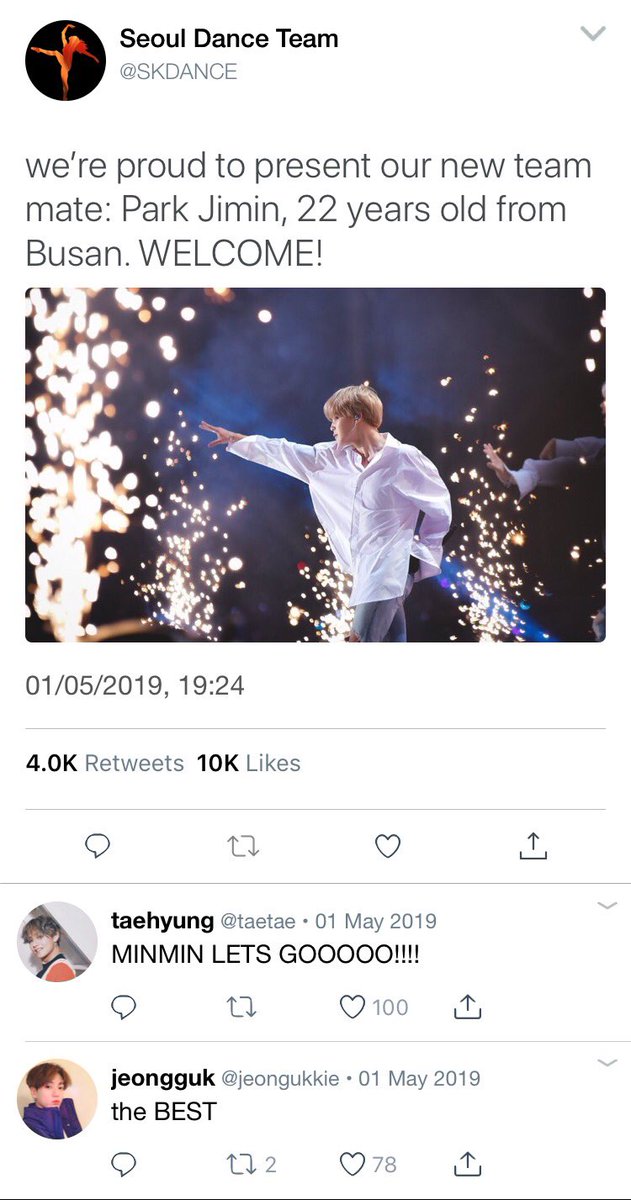Viewport: 631px width, 1200px height.
Task: Expand options for taehyung's reply
Action: [606, 906]
